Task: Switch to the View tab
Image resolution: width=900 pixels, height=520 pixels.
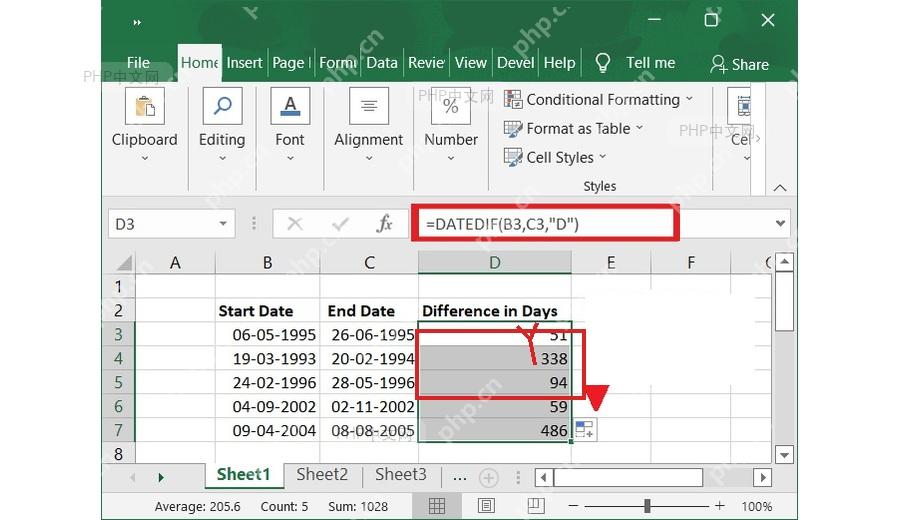Action: click(x=471, y=63)
